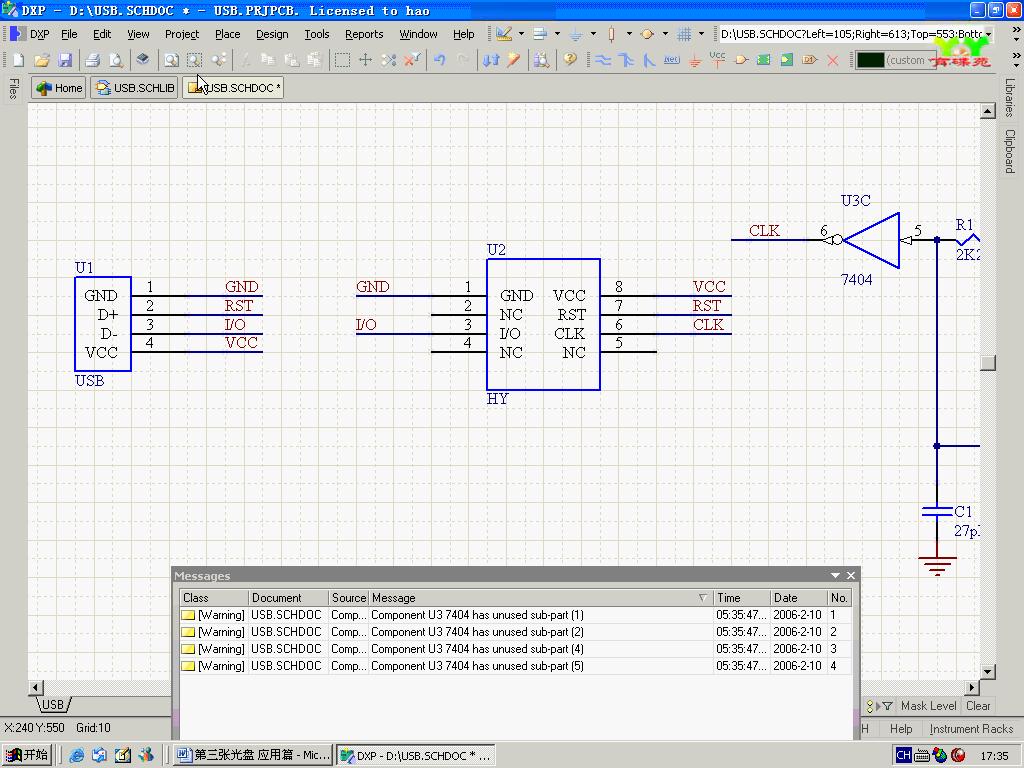
Task: Select the warning about unused sub-part (1)
Action: pyautogui.click(x=515, y=615)
